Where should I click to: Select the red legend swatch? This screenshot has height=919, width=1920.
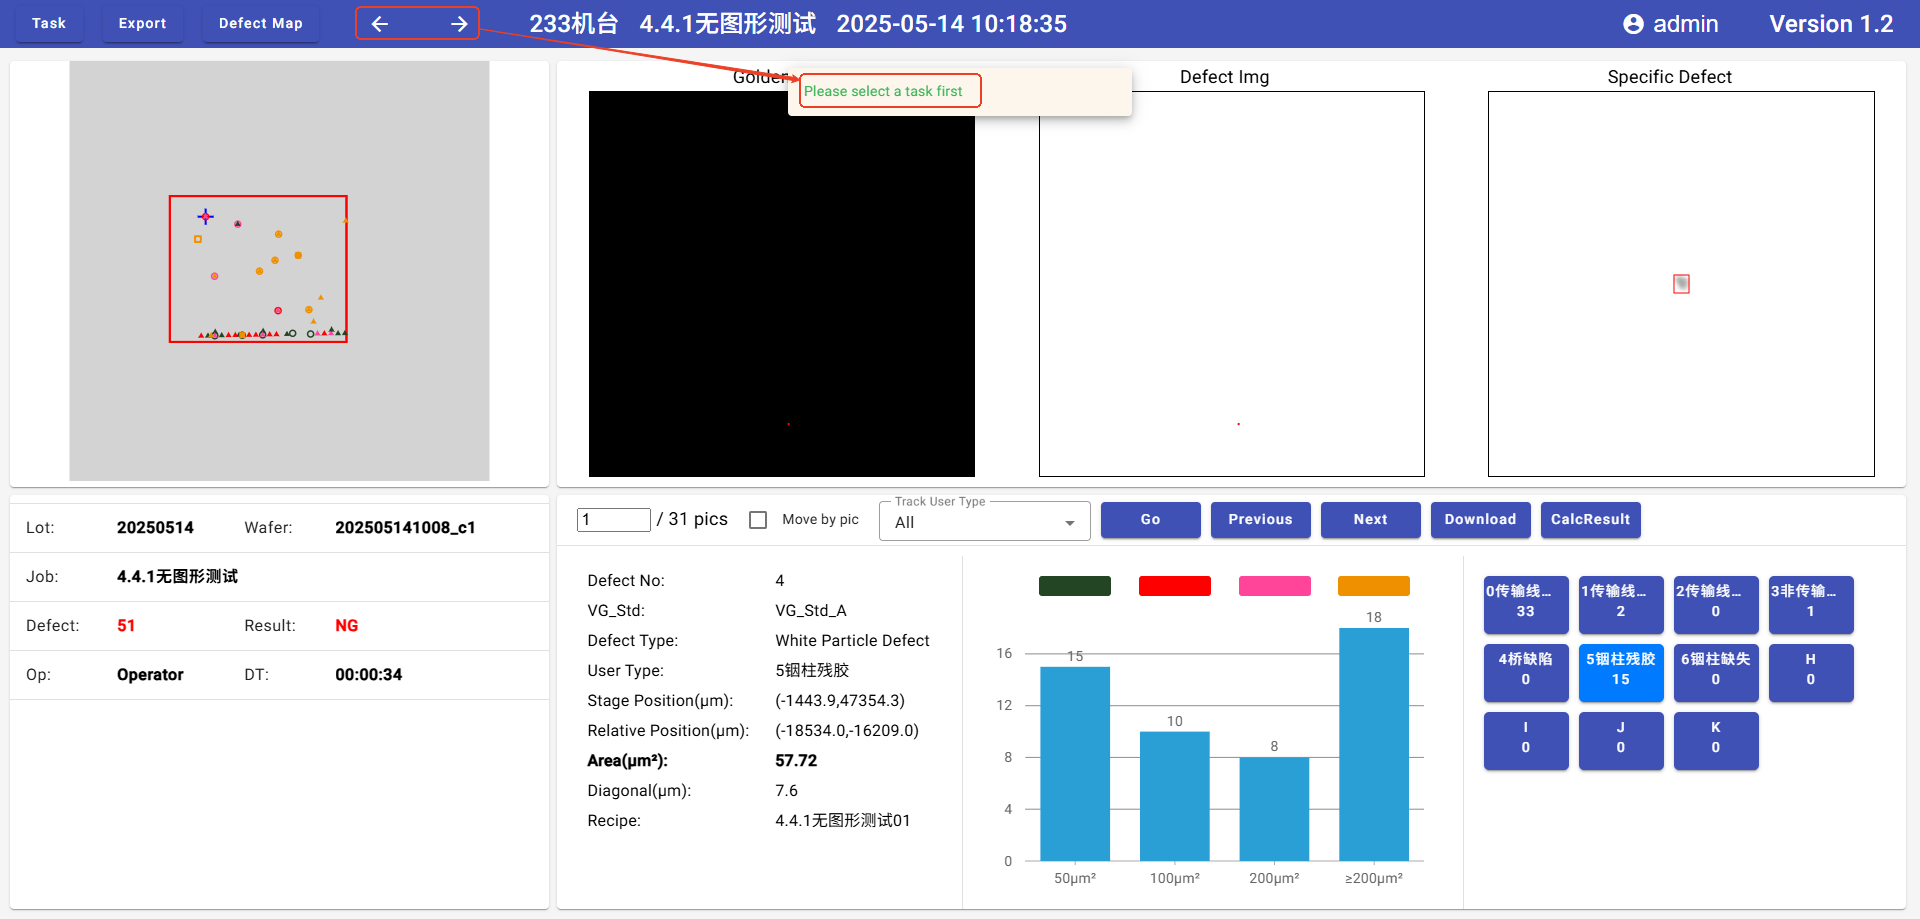(1175, 586)
